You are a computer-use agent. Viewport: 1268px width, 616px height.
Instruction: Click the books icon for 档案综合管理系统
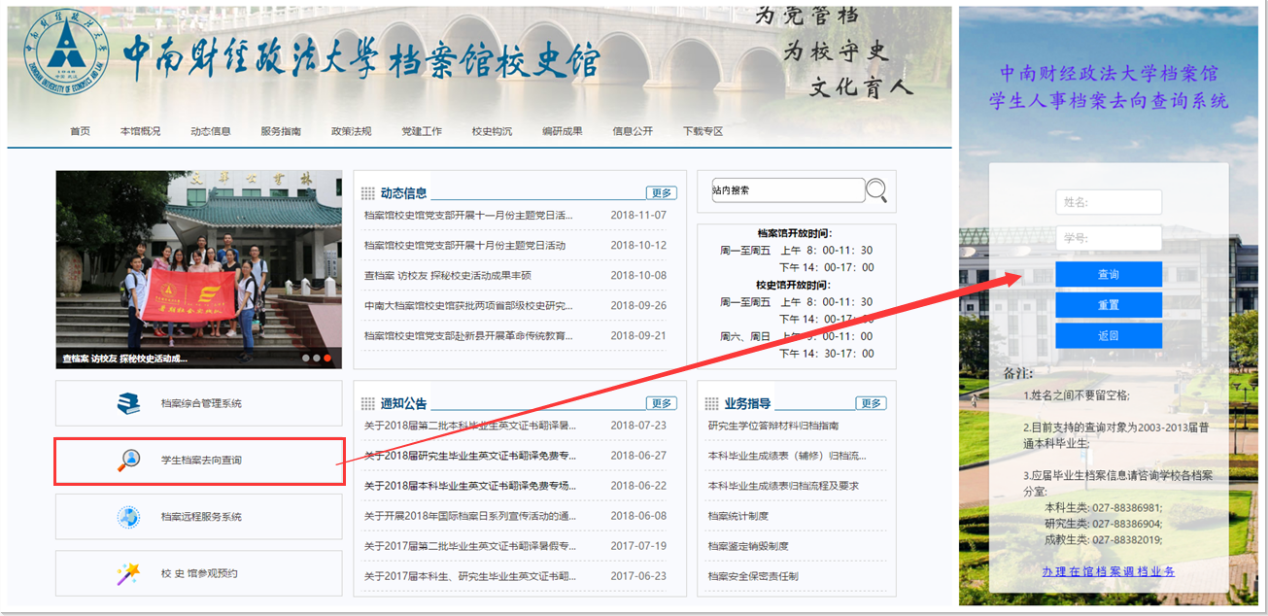click(129, 403)
